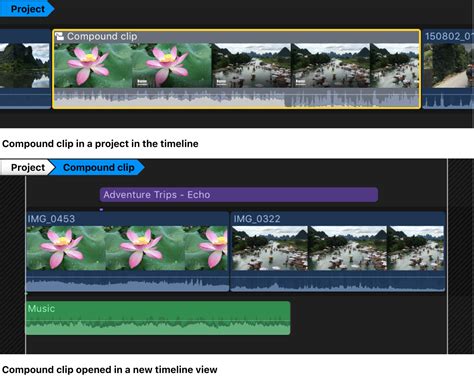Click the Project breadcrumb in the upper timeline
Image resolution: width=474 pixels, height=380 pixels.
[27, 9]
